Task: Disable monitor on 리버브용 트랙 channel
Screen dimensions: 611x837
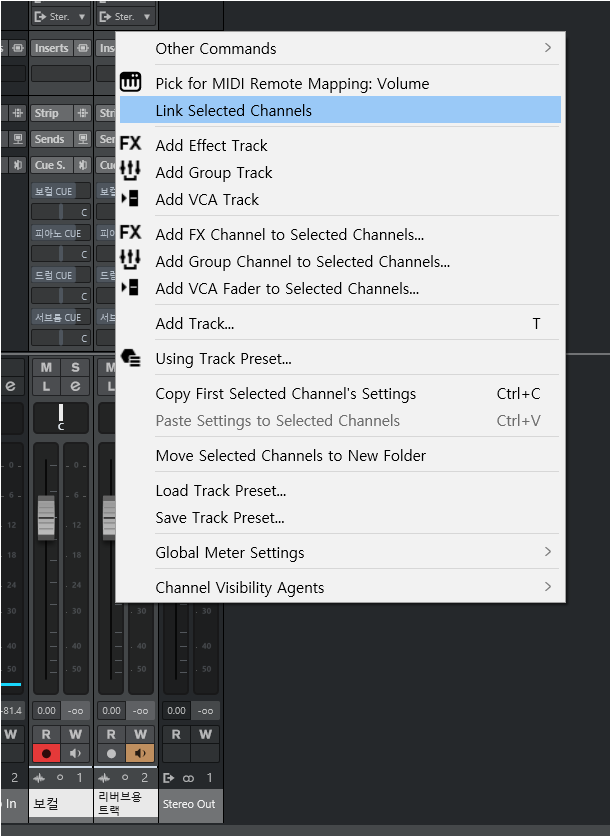Action: click(141, 754)
